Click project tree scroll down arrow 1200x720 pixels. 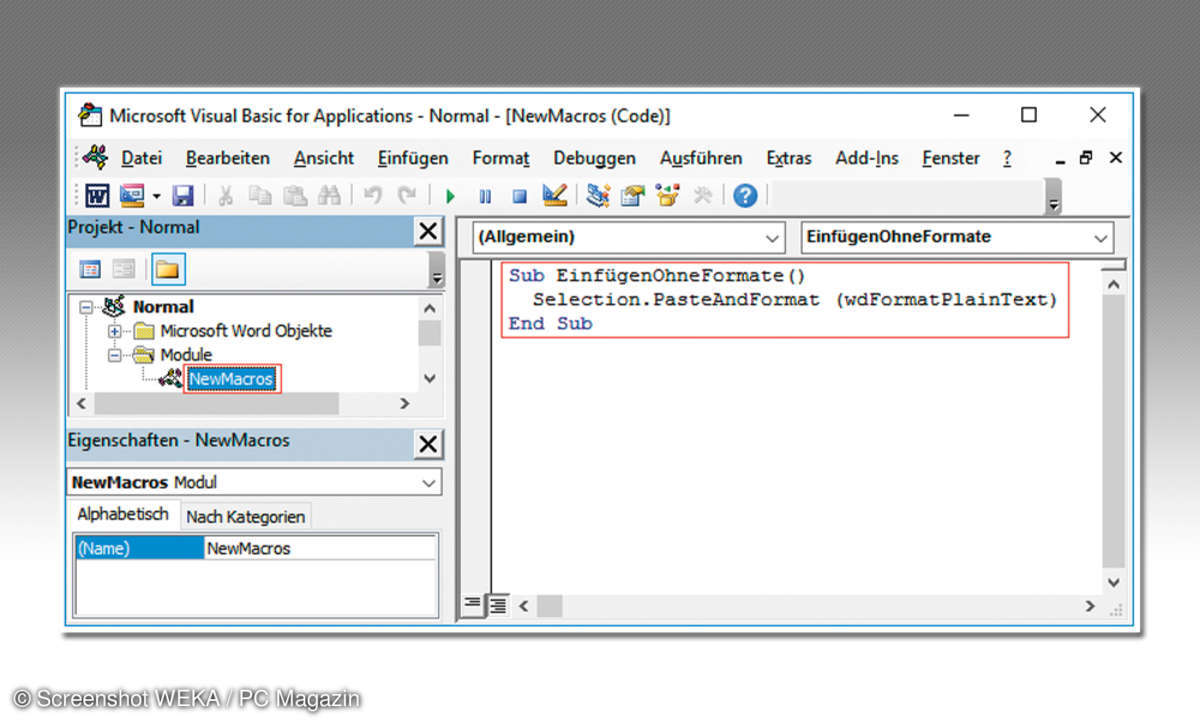[x=430, y=378]
